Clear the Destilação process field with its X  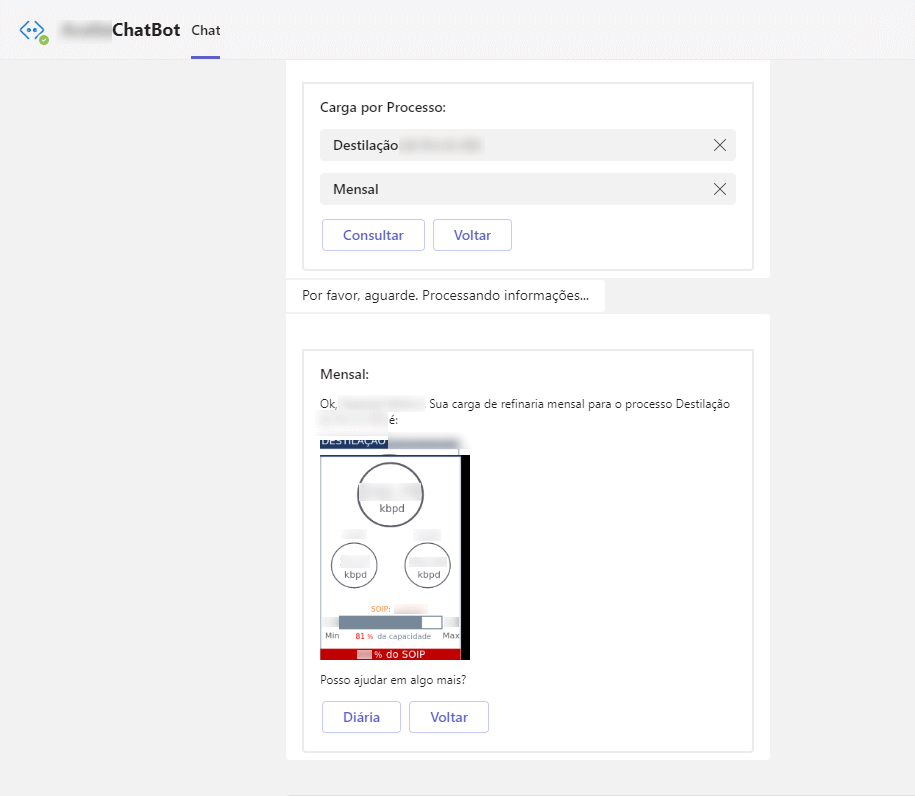(x=719, y=145)
